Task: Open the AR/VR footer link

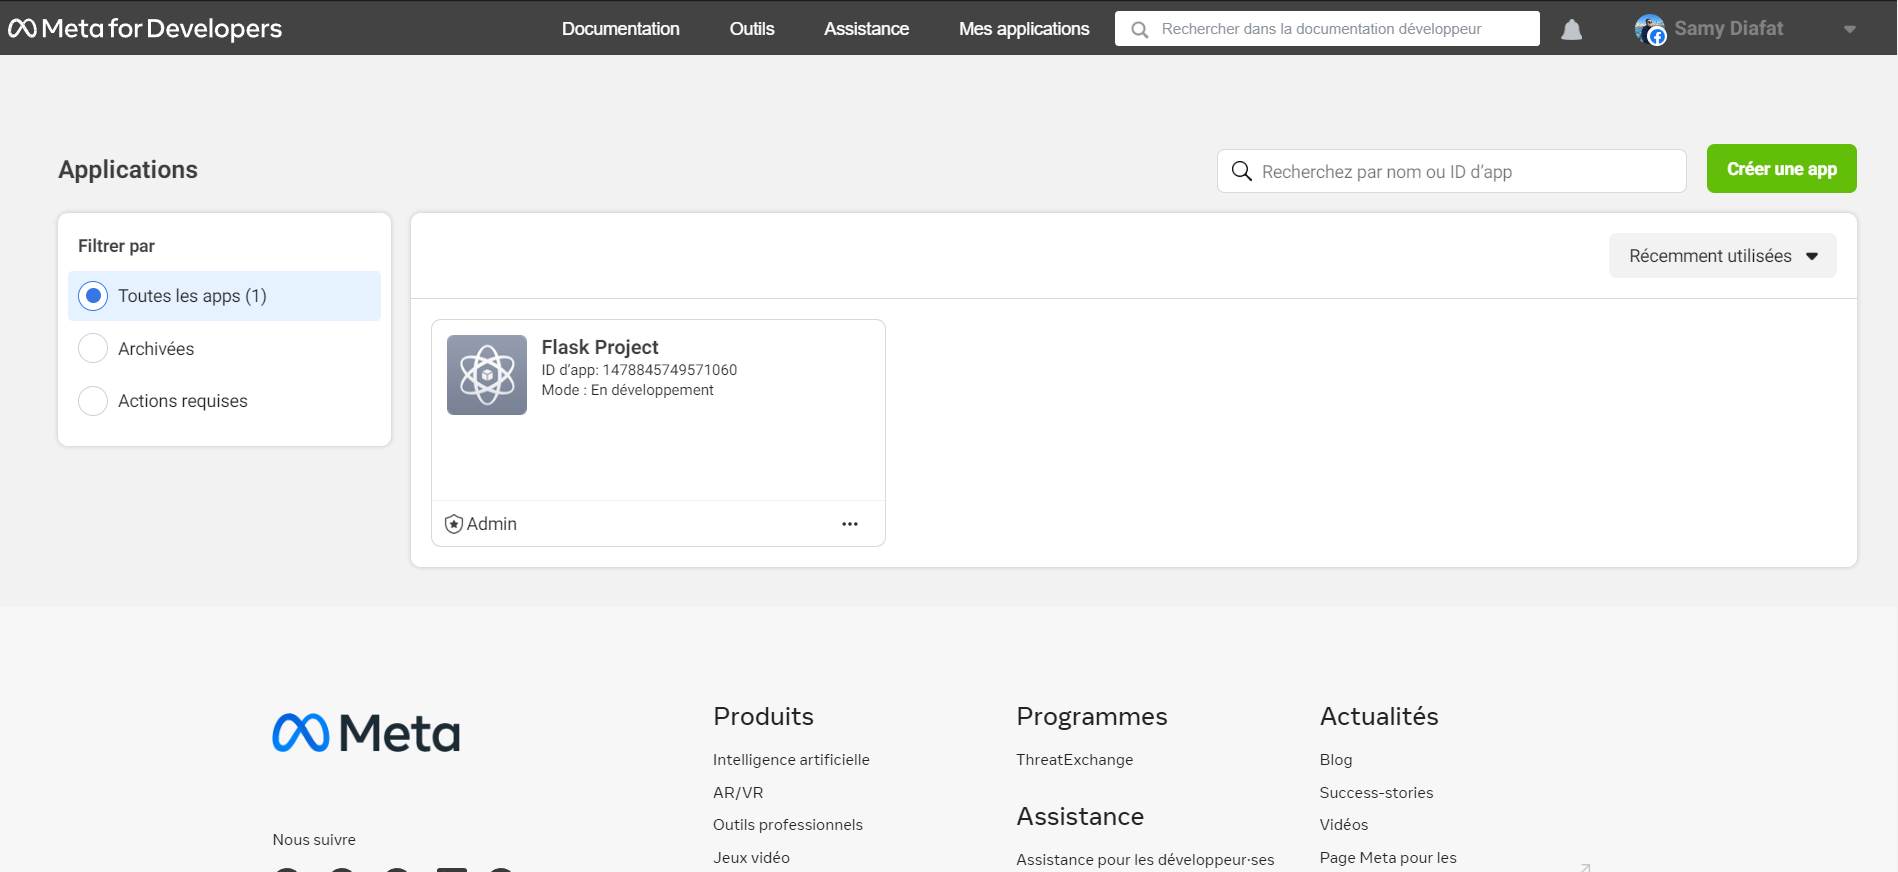Action: pos(738,792)
